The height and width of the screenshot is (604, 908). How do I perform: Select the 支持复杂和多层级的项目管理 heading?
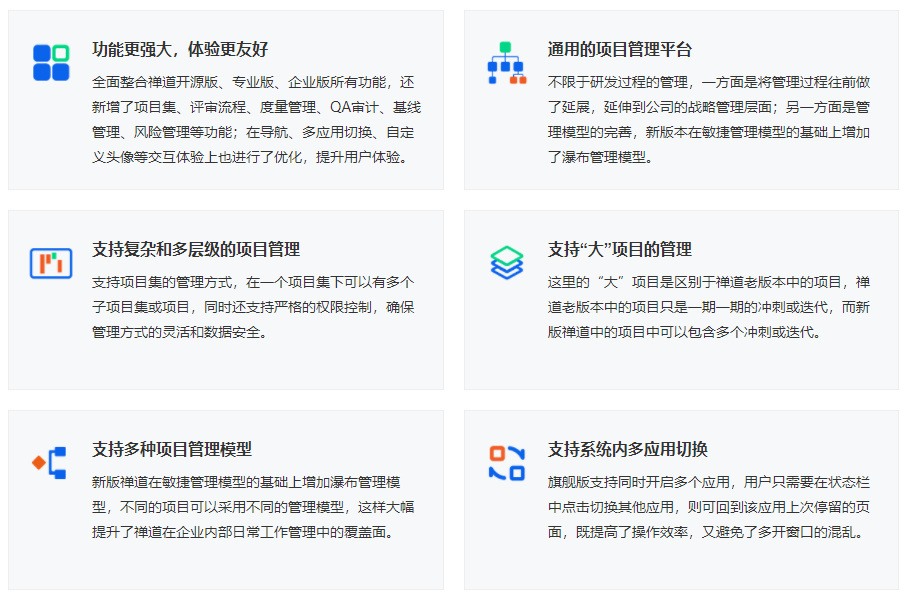196,249
